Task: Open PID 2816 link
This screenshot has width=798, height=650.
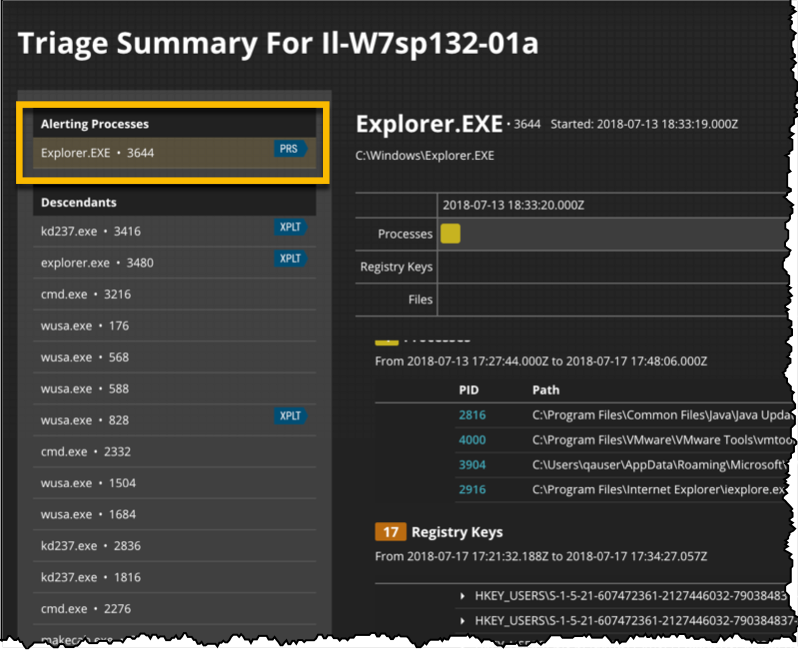Action: [x=472, y=415]
